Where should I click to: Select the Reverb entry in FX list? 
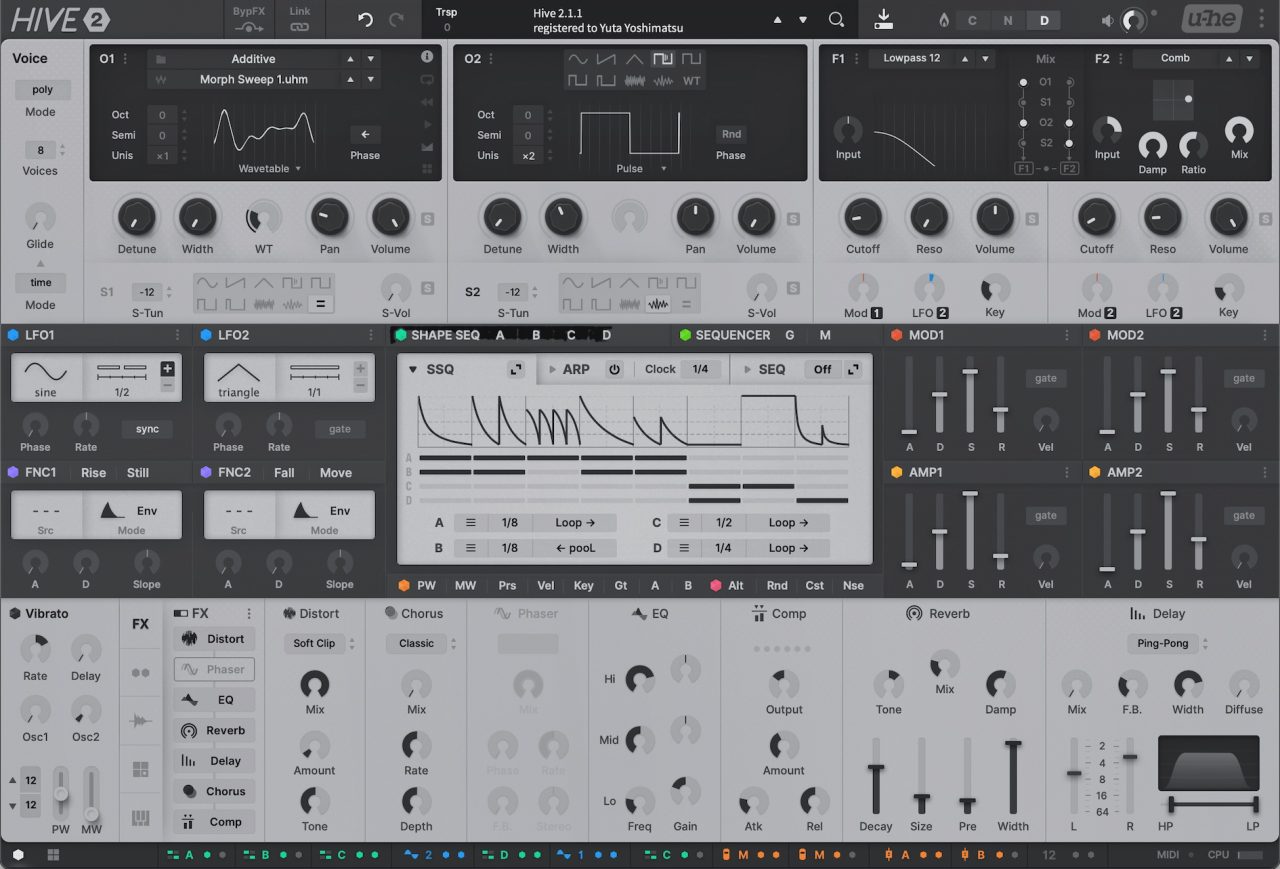[x=214, y=731]
